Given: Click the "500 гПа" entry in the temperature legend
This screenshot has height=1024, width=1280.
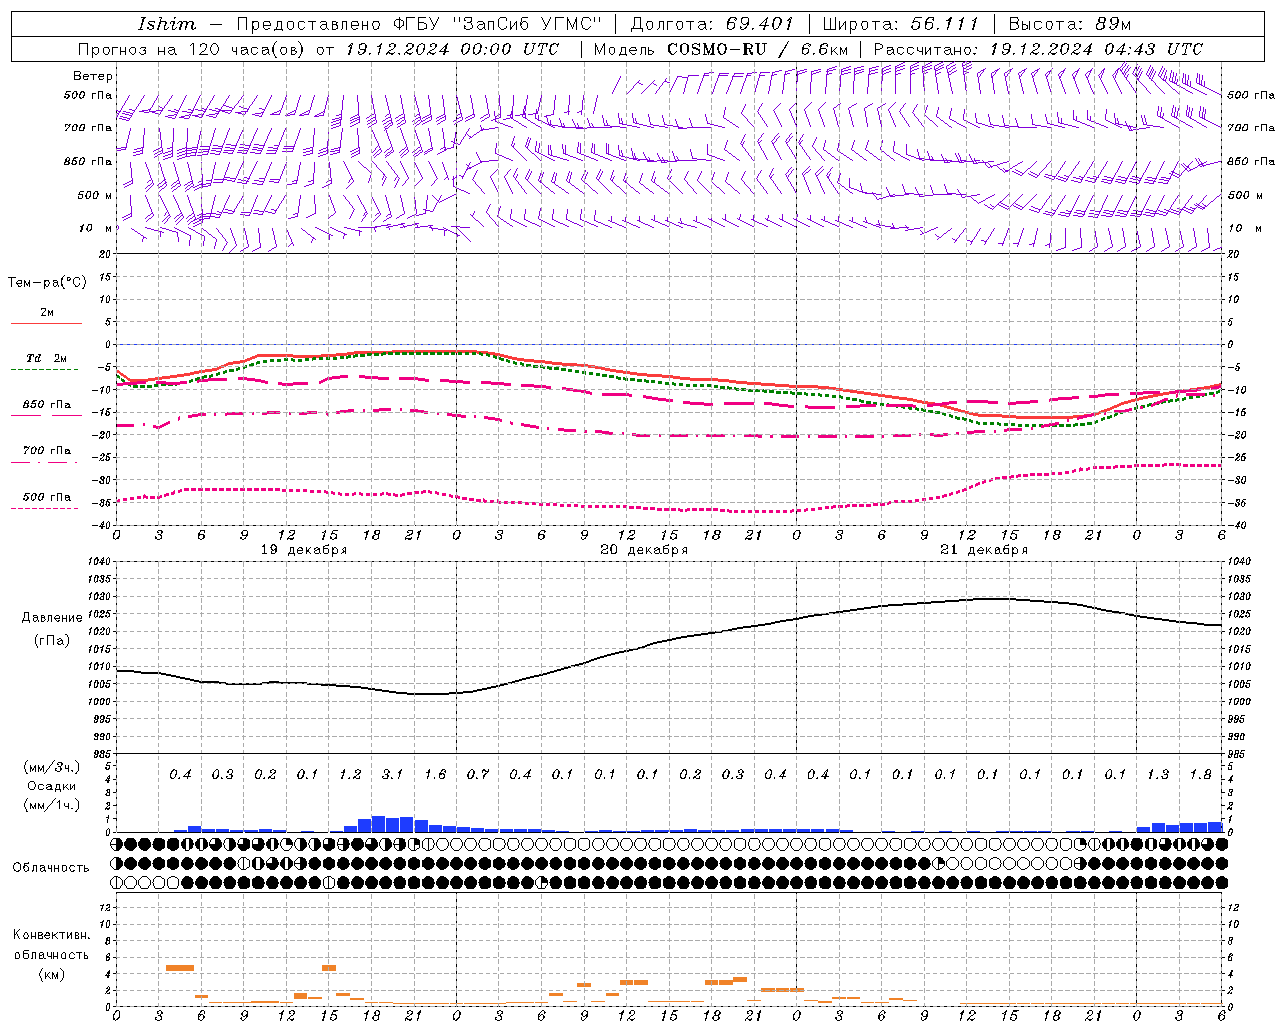Looking at the screenshot, I should [46, 501].
